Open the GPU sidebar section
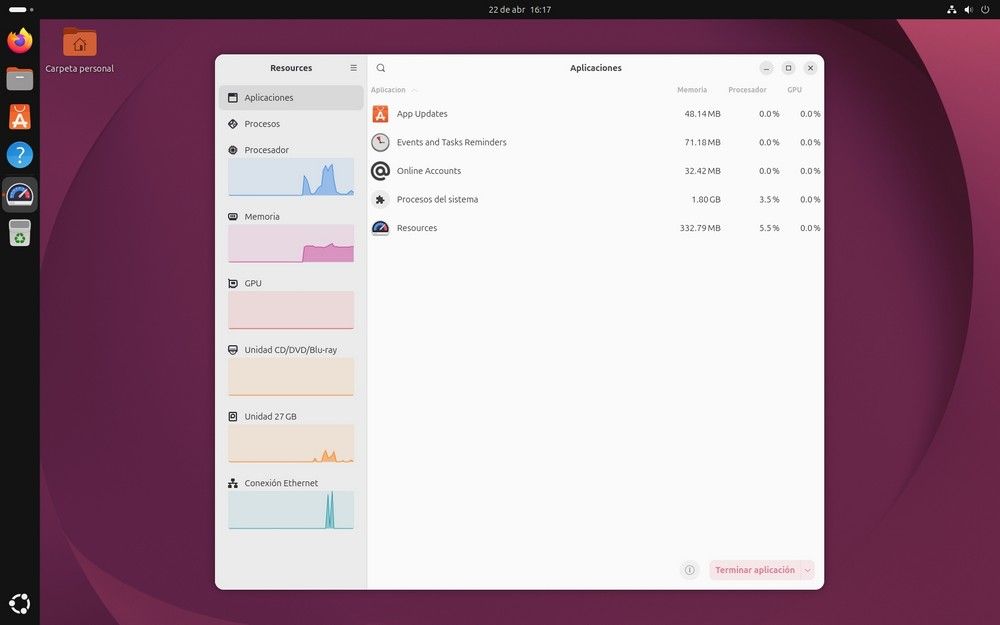This screenshot has width=1000, height=625. coord(291,304)
